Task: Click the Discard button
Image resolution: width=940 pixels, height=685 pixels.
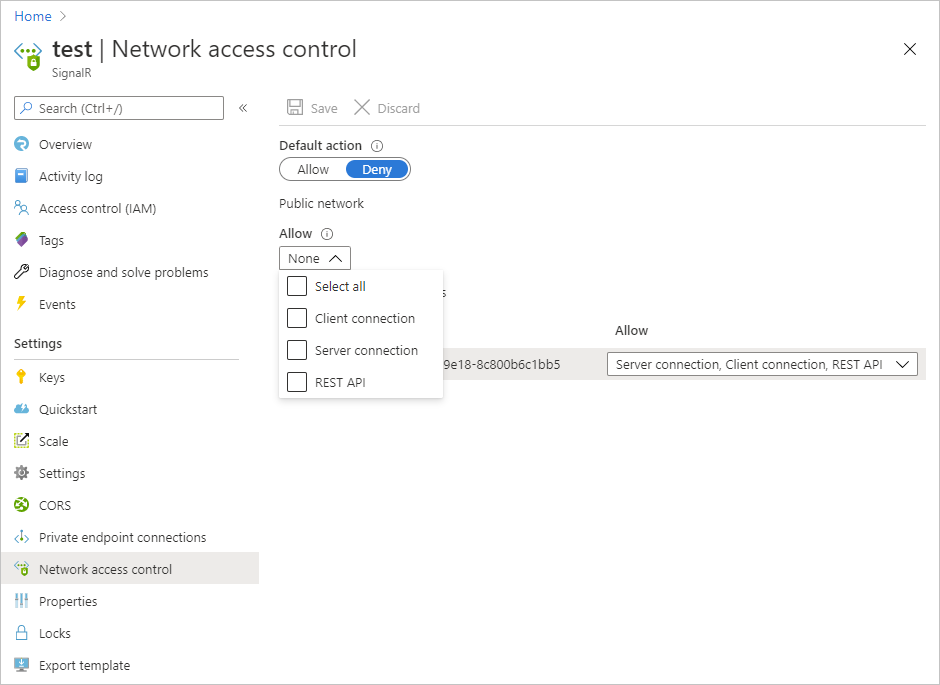Action: 387,108
